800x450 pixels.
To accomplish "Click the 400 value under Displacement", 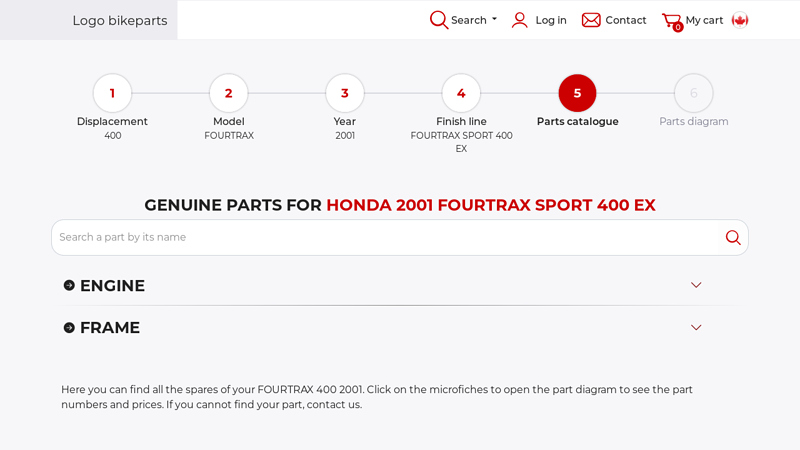I will coord(113,136).
